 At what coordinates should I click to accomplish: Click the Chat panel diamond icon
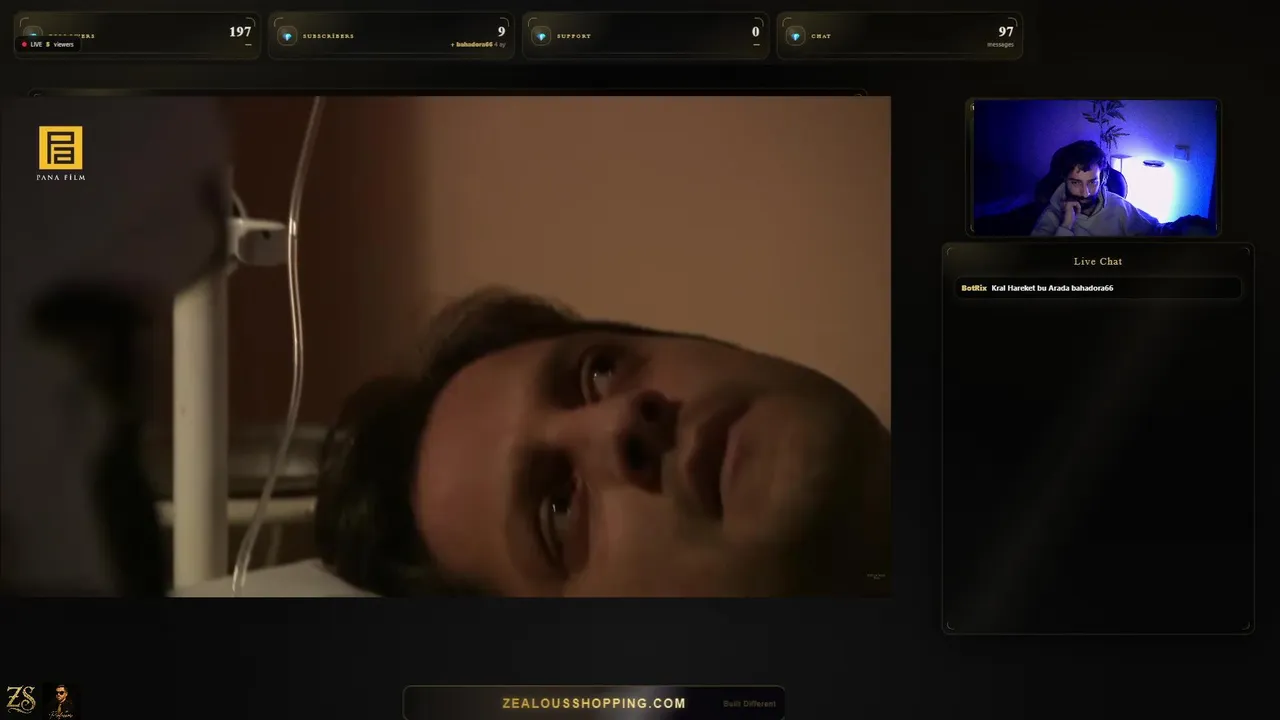[795, 36]
